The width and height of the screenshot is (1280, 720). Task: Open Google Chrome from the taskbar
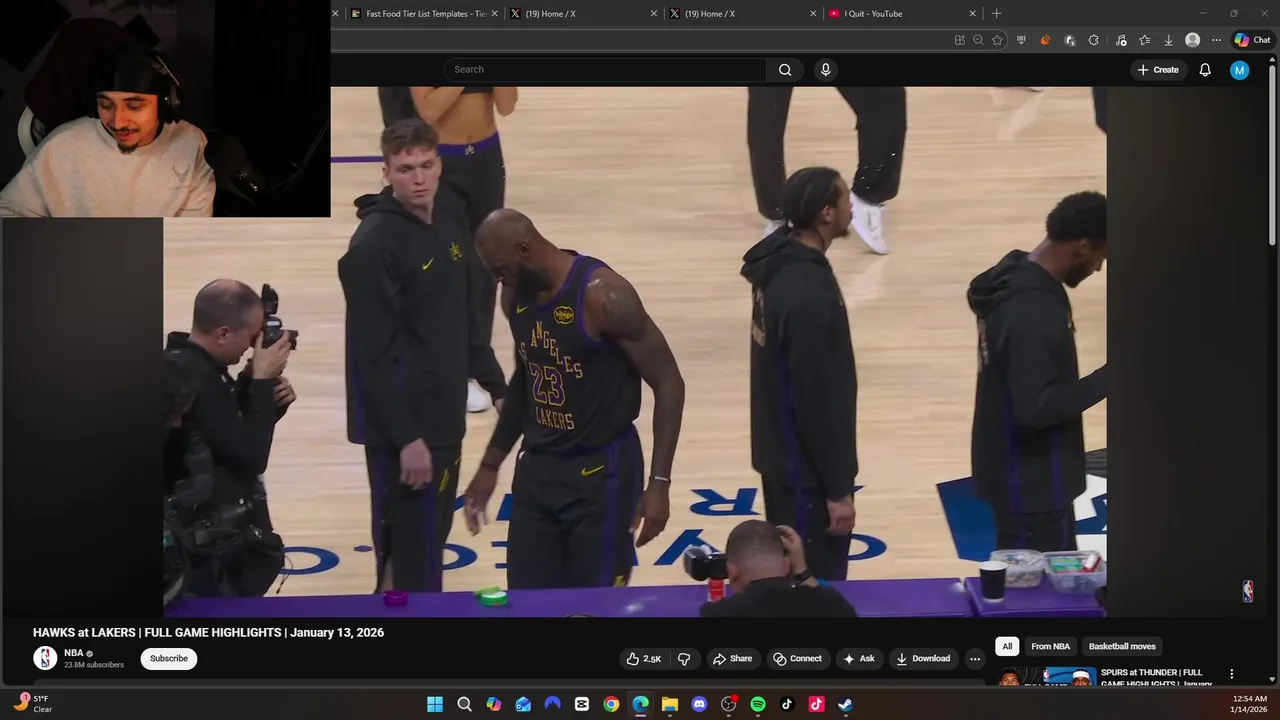click(x=611, y=704)
